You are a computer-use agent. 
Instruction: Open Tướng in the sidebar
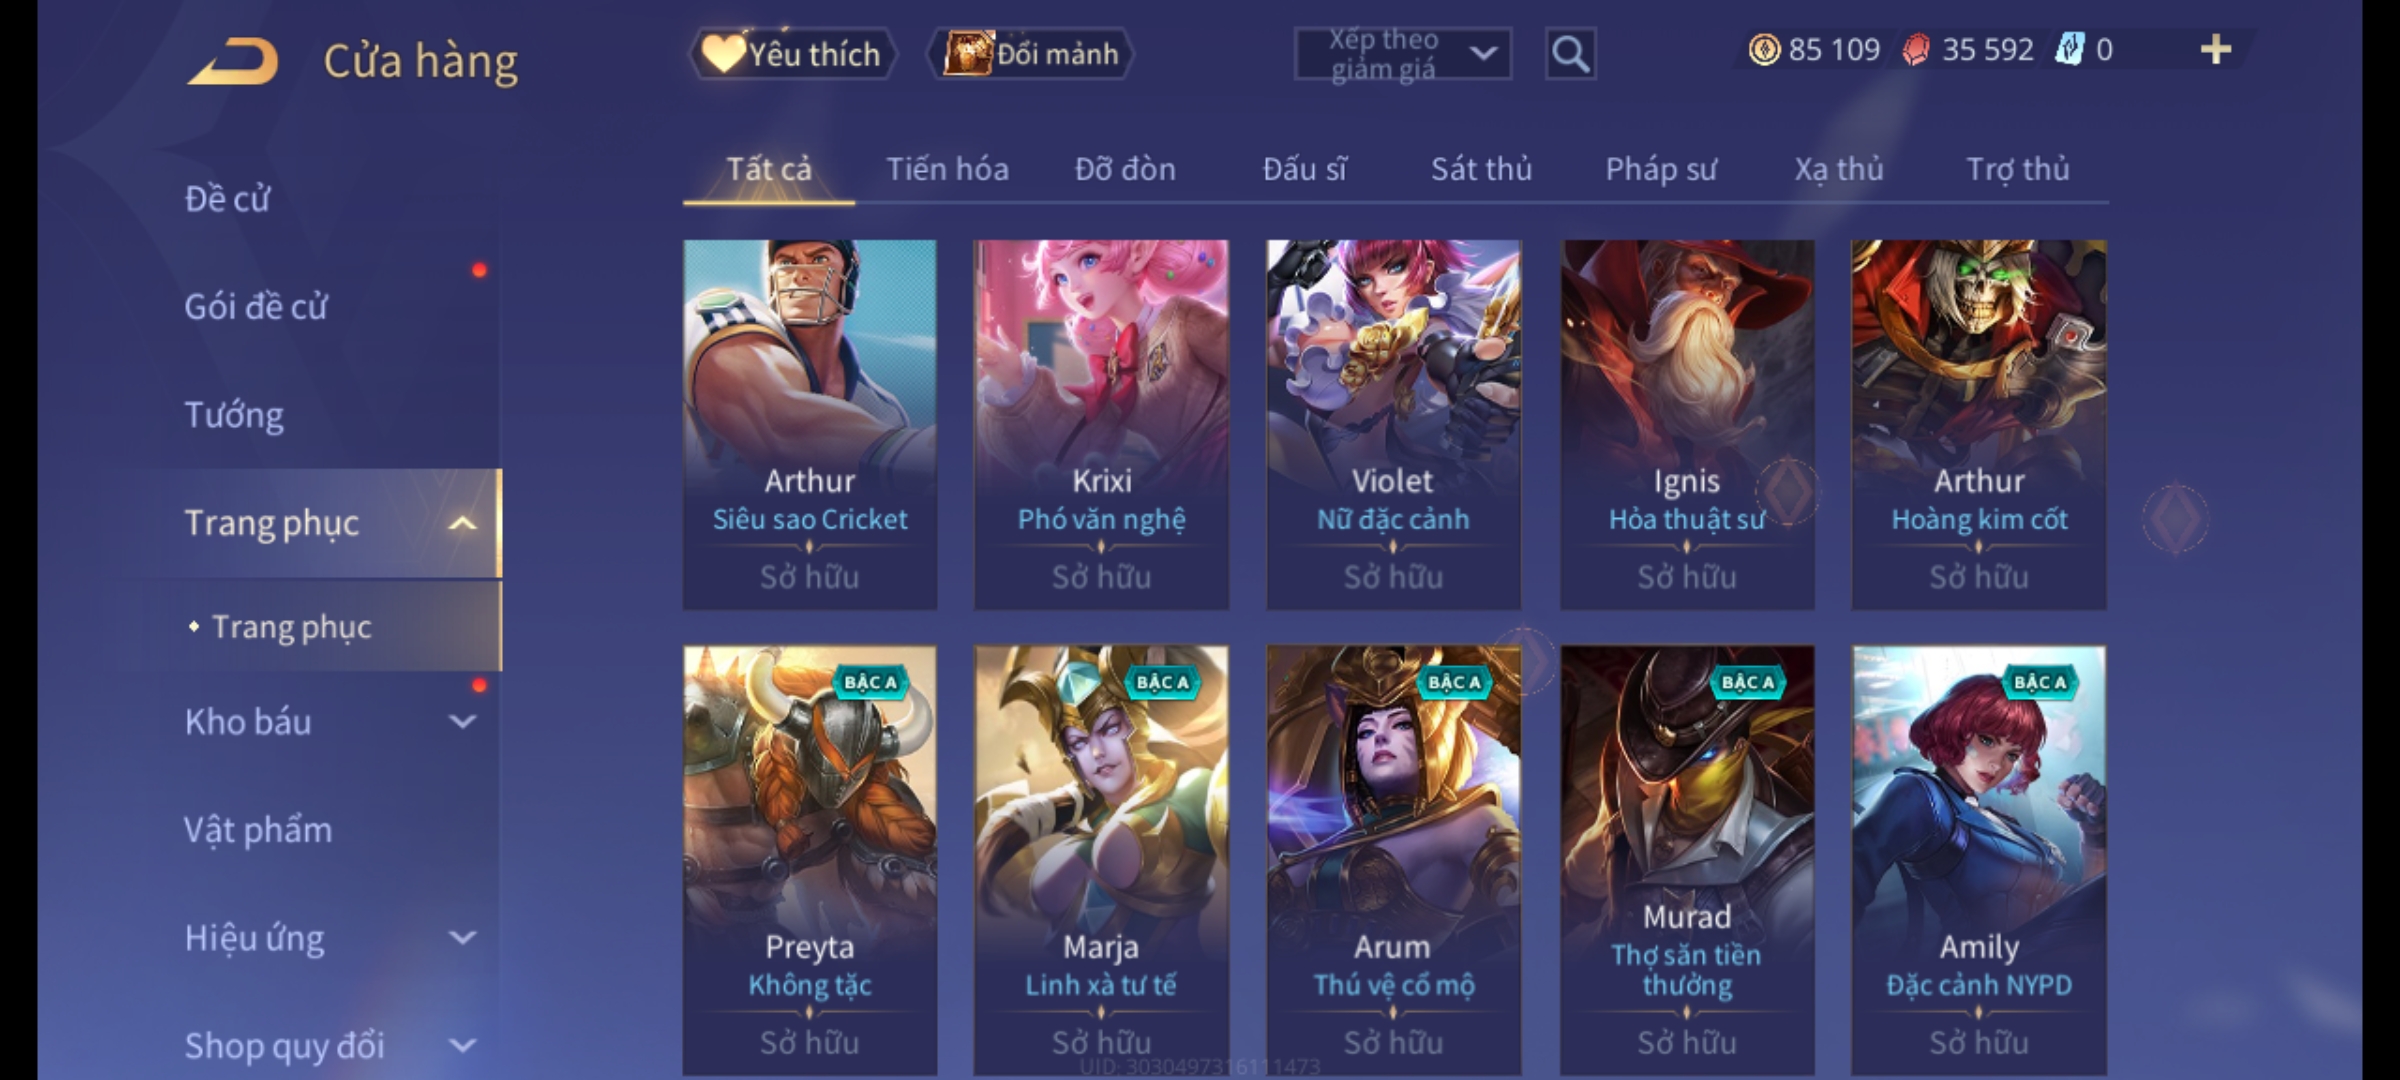234,415
